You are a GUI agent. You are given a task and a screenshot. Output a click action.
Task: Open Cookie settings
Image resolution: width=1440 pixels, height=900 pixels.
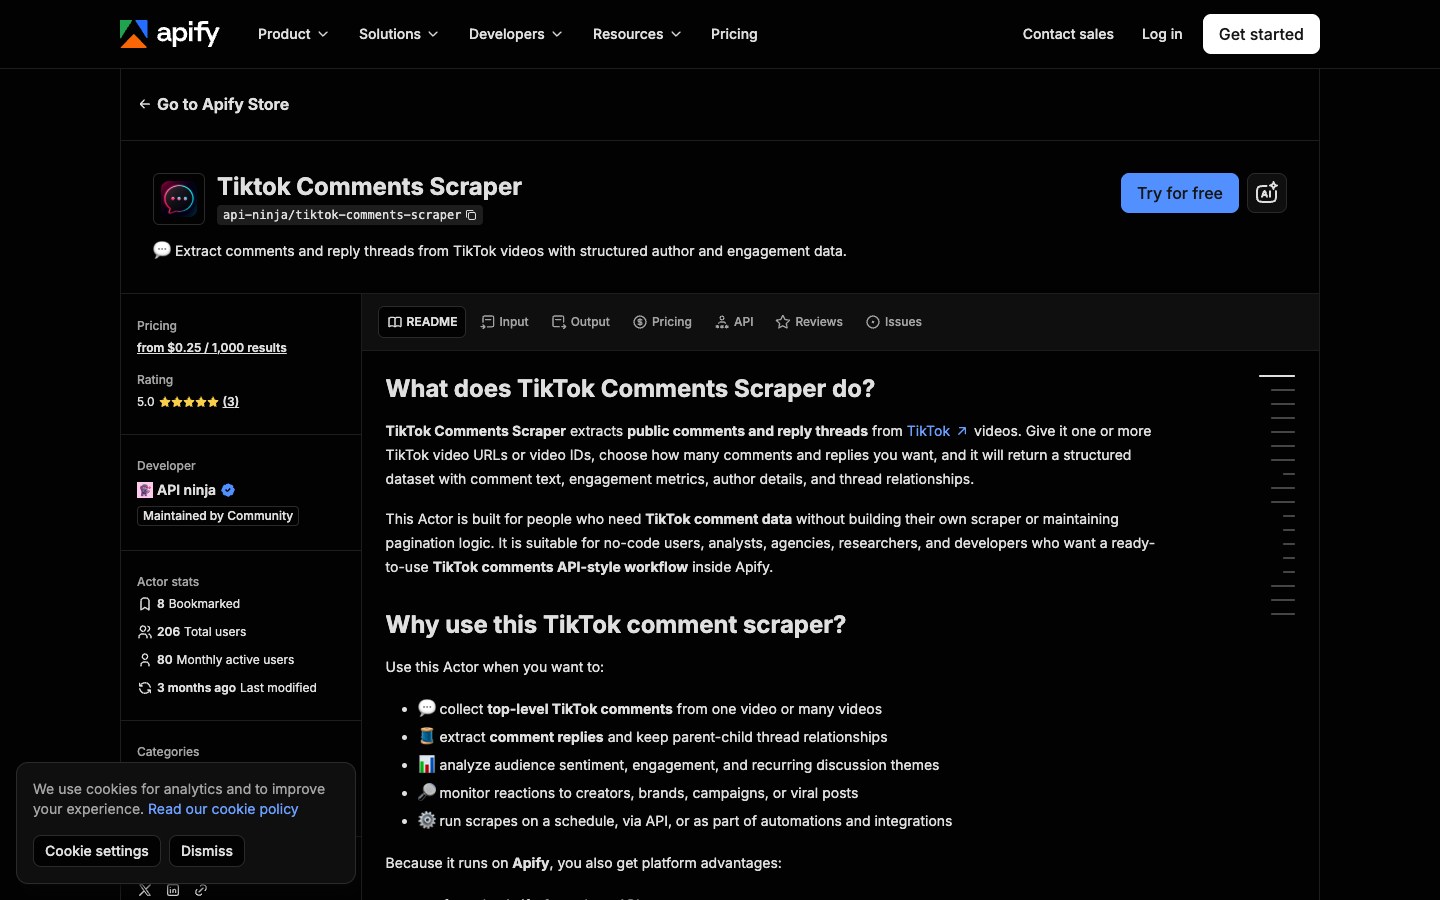coord(97,851)
